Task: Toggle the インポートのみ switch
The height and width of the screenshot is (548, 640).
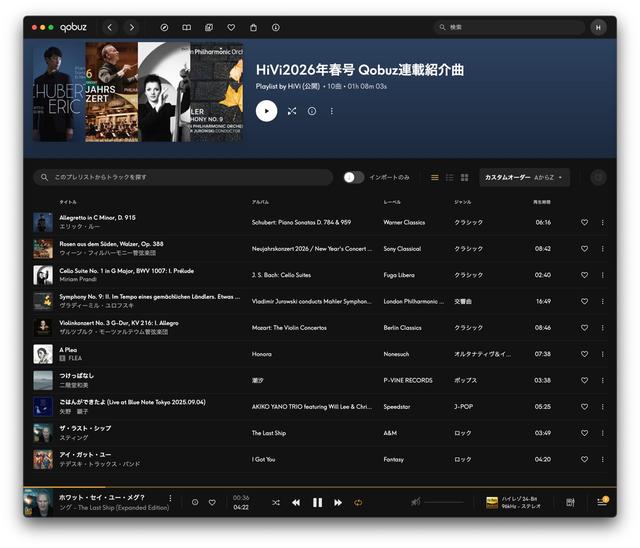Action: 353,177
